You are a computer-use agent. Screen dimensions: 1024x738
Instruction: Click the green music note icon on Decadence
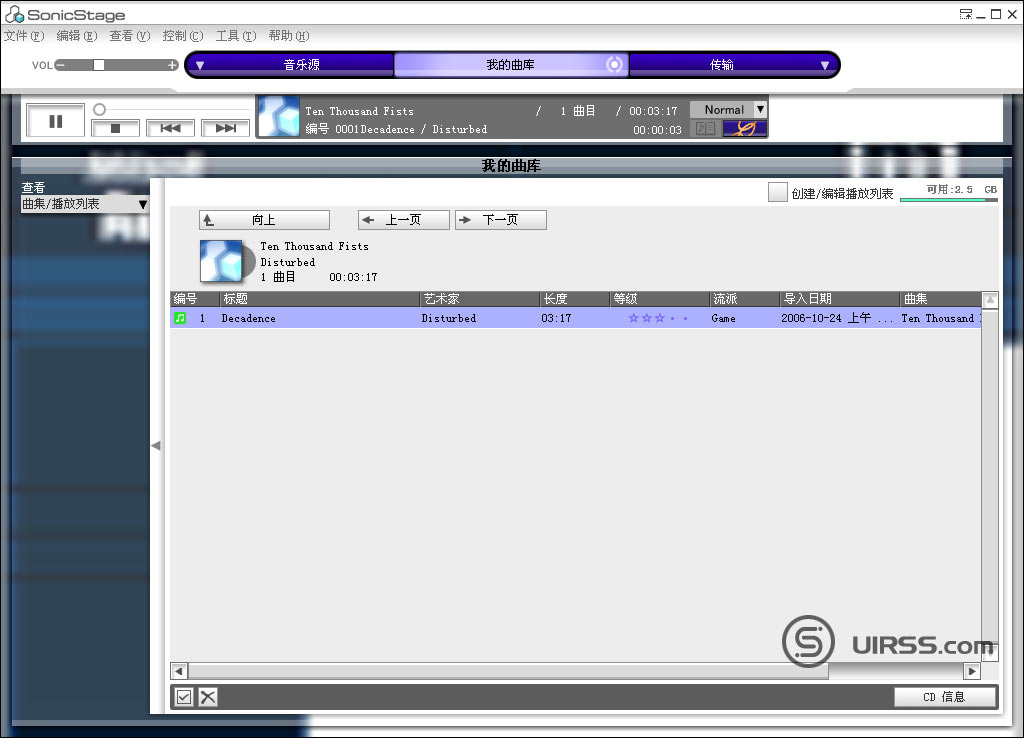click(180, 318)
